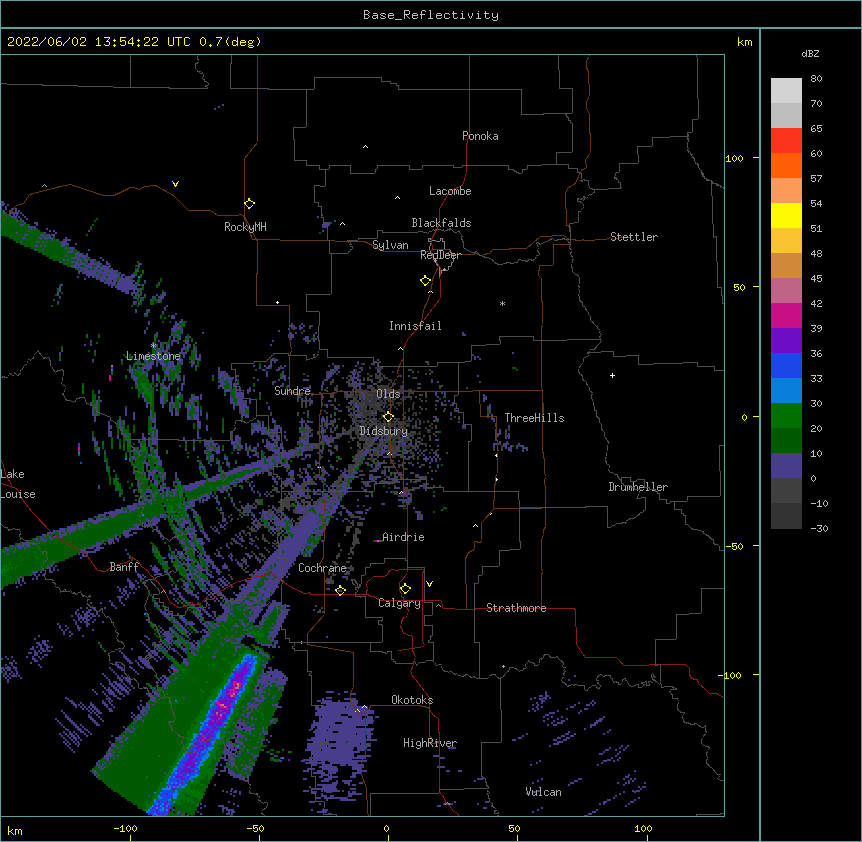Click the Sundre town label
The image size is (862, 842).
(292, 391)
